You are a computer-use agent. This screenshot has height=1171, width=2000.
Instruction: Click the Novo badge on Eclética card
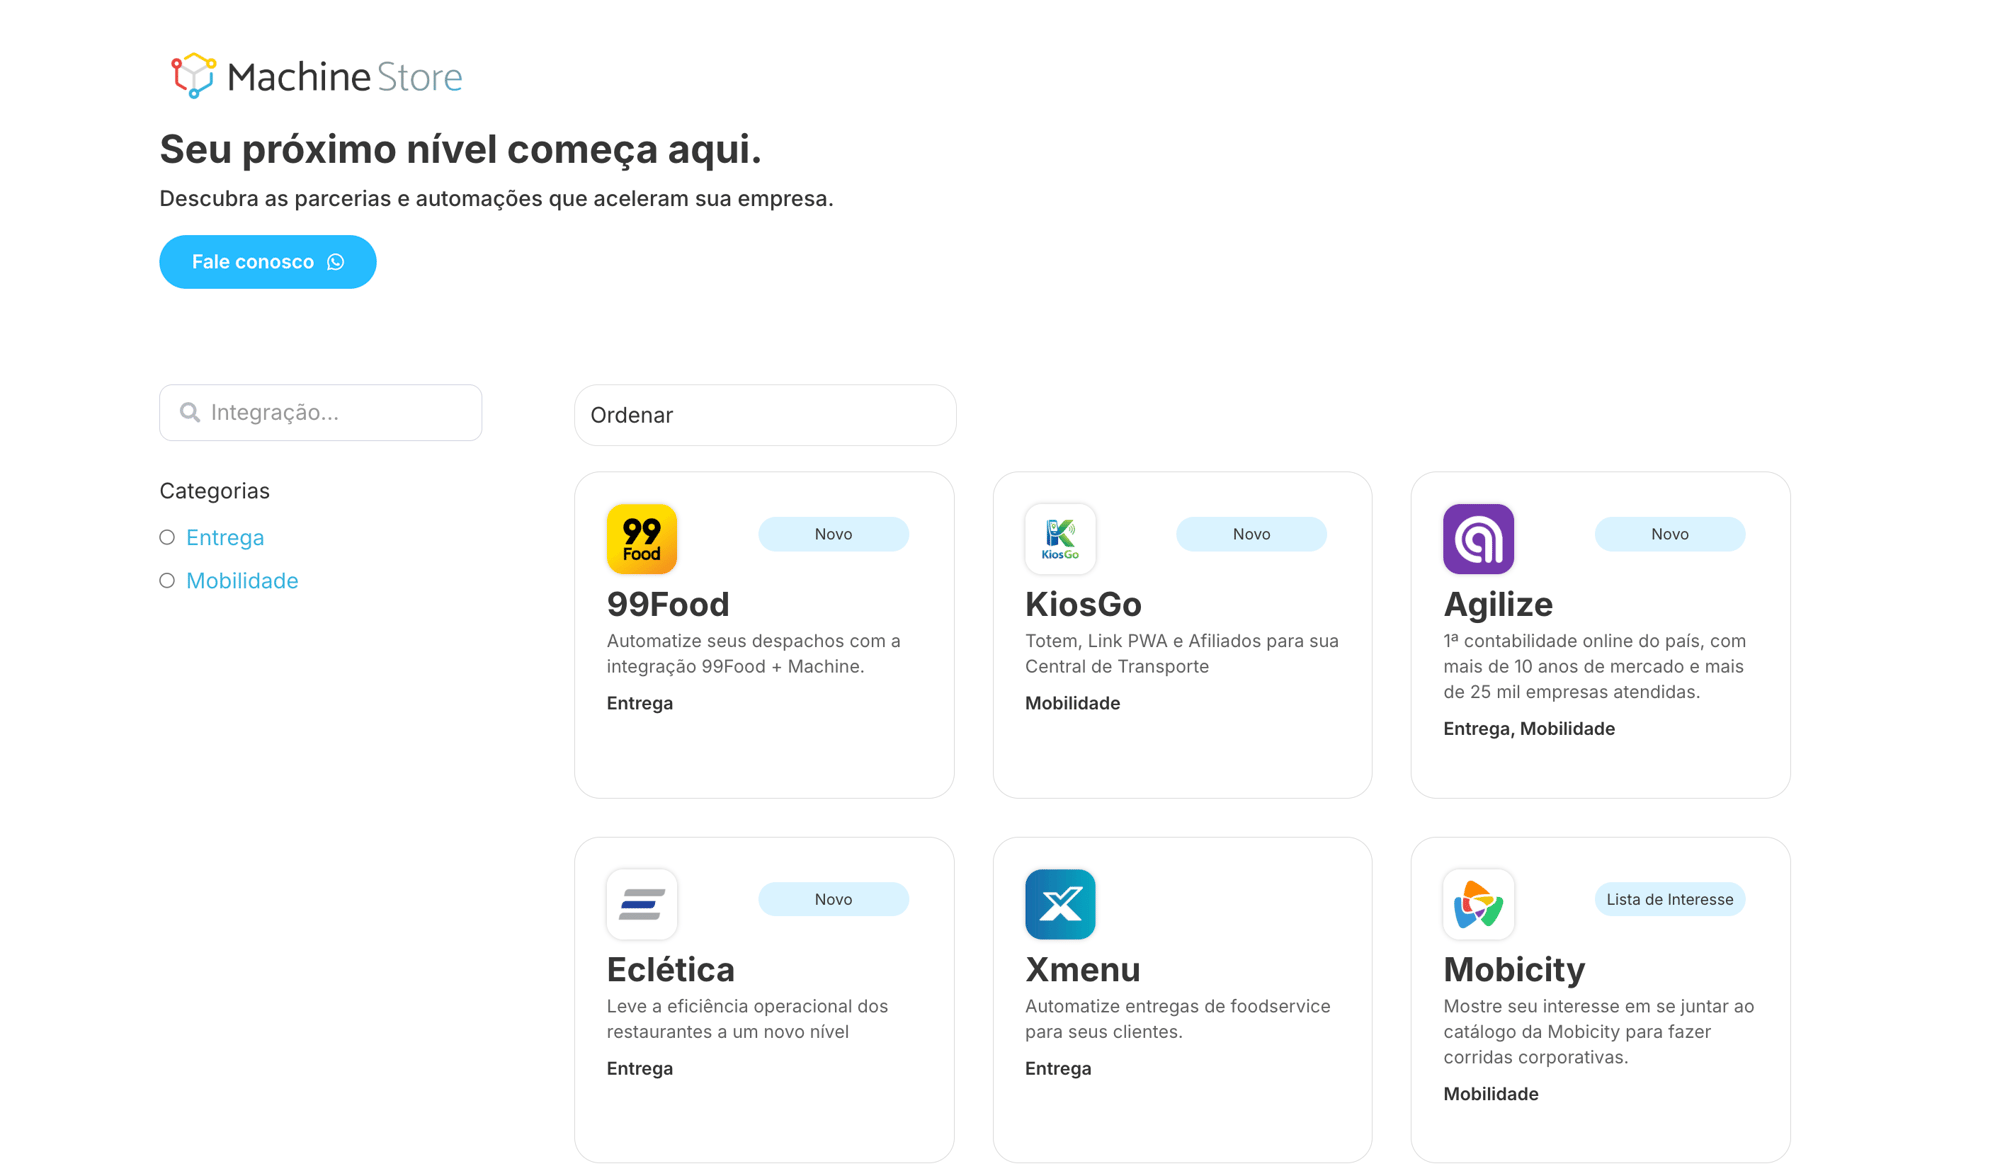(x=832, y=899)
